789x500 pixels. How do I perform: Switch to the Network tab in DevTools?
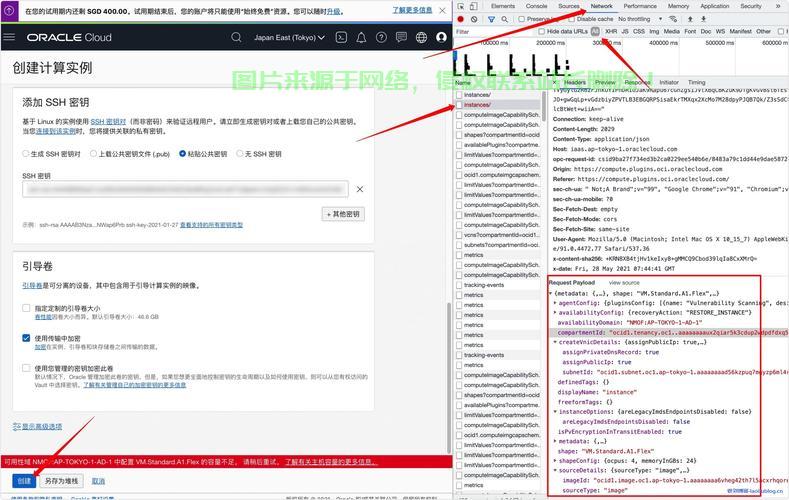601,6
